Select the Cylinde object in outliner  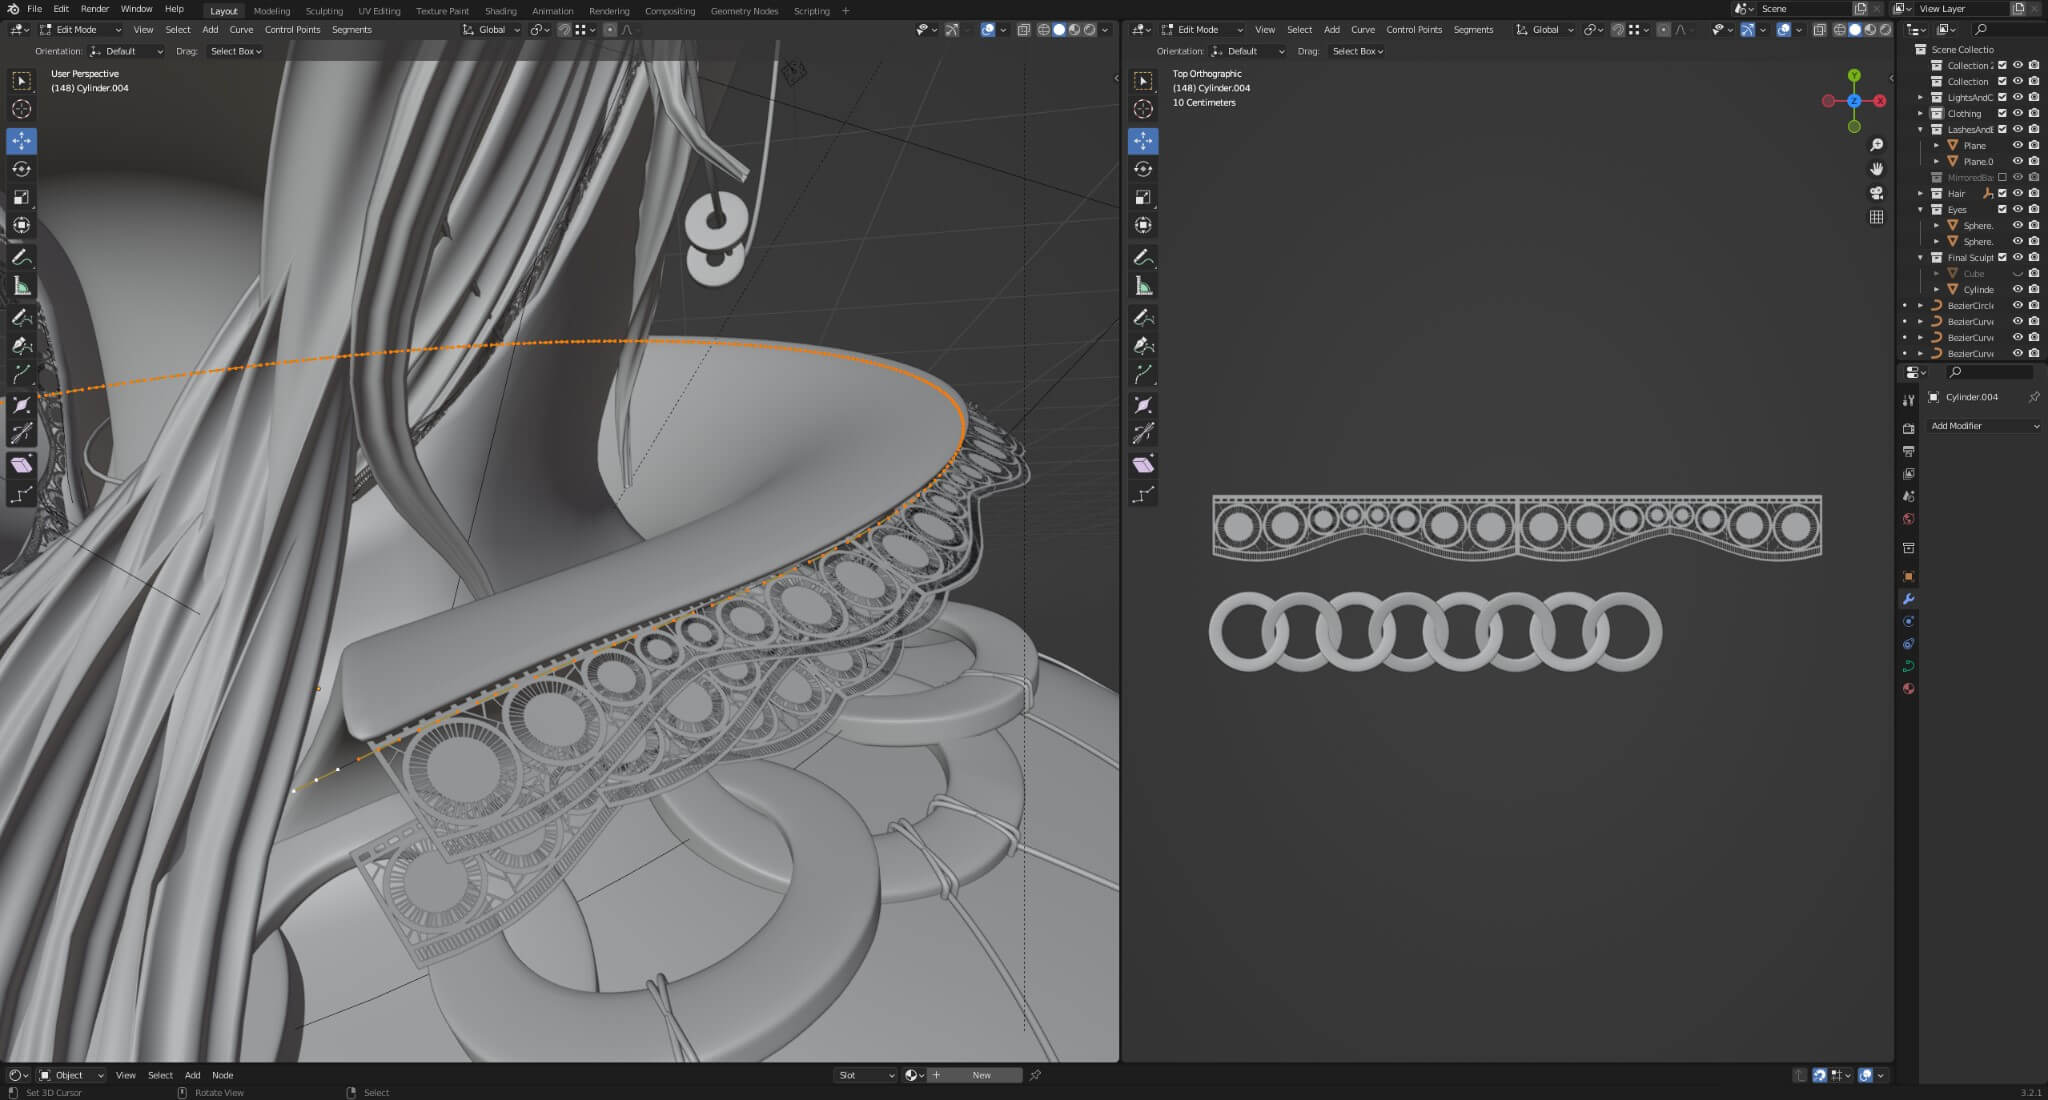tap(1978, 289)
